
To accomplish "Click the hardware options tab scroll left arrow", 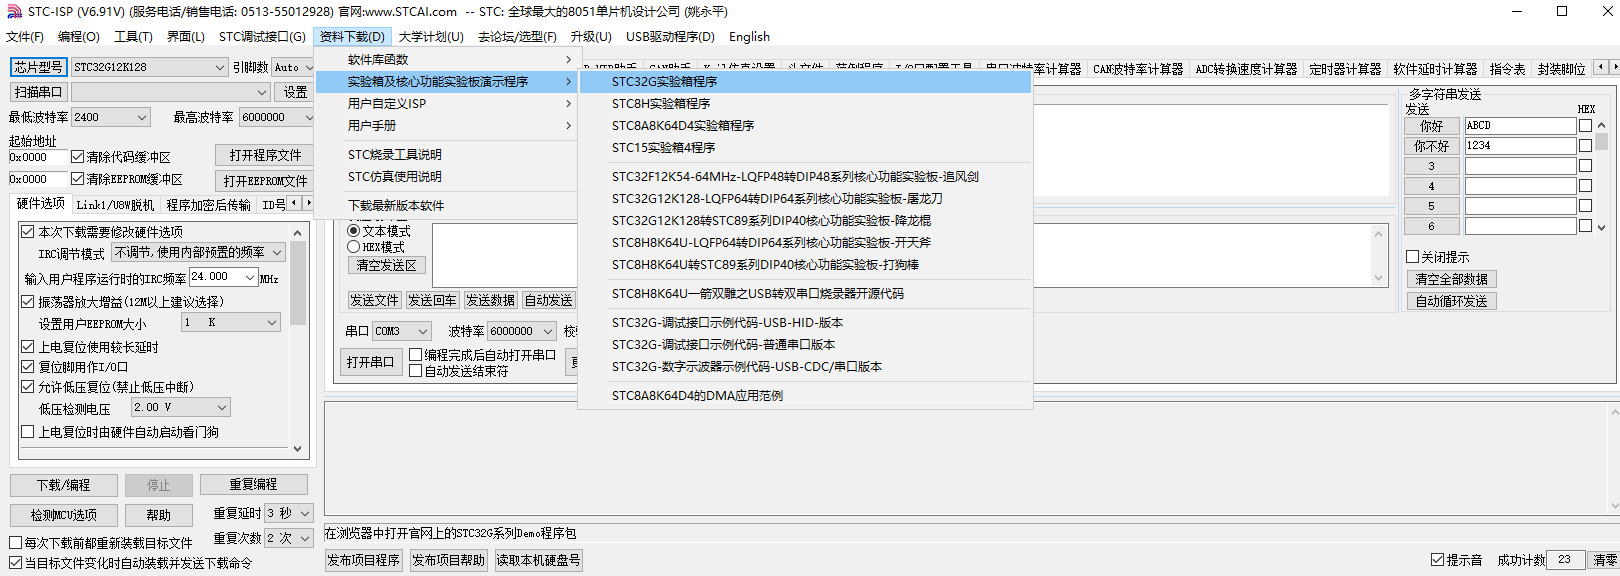I will pos(294,203).
